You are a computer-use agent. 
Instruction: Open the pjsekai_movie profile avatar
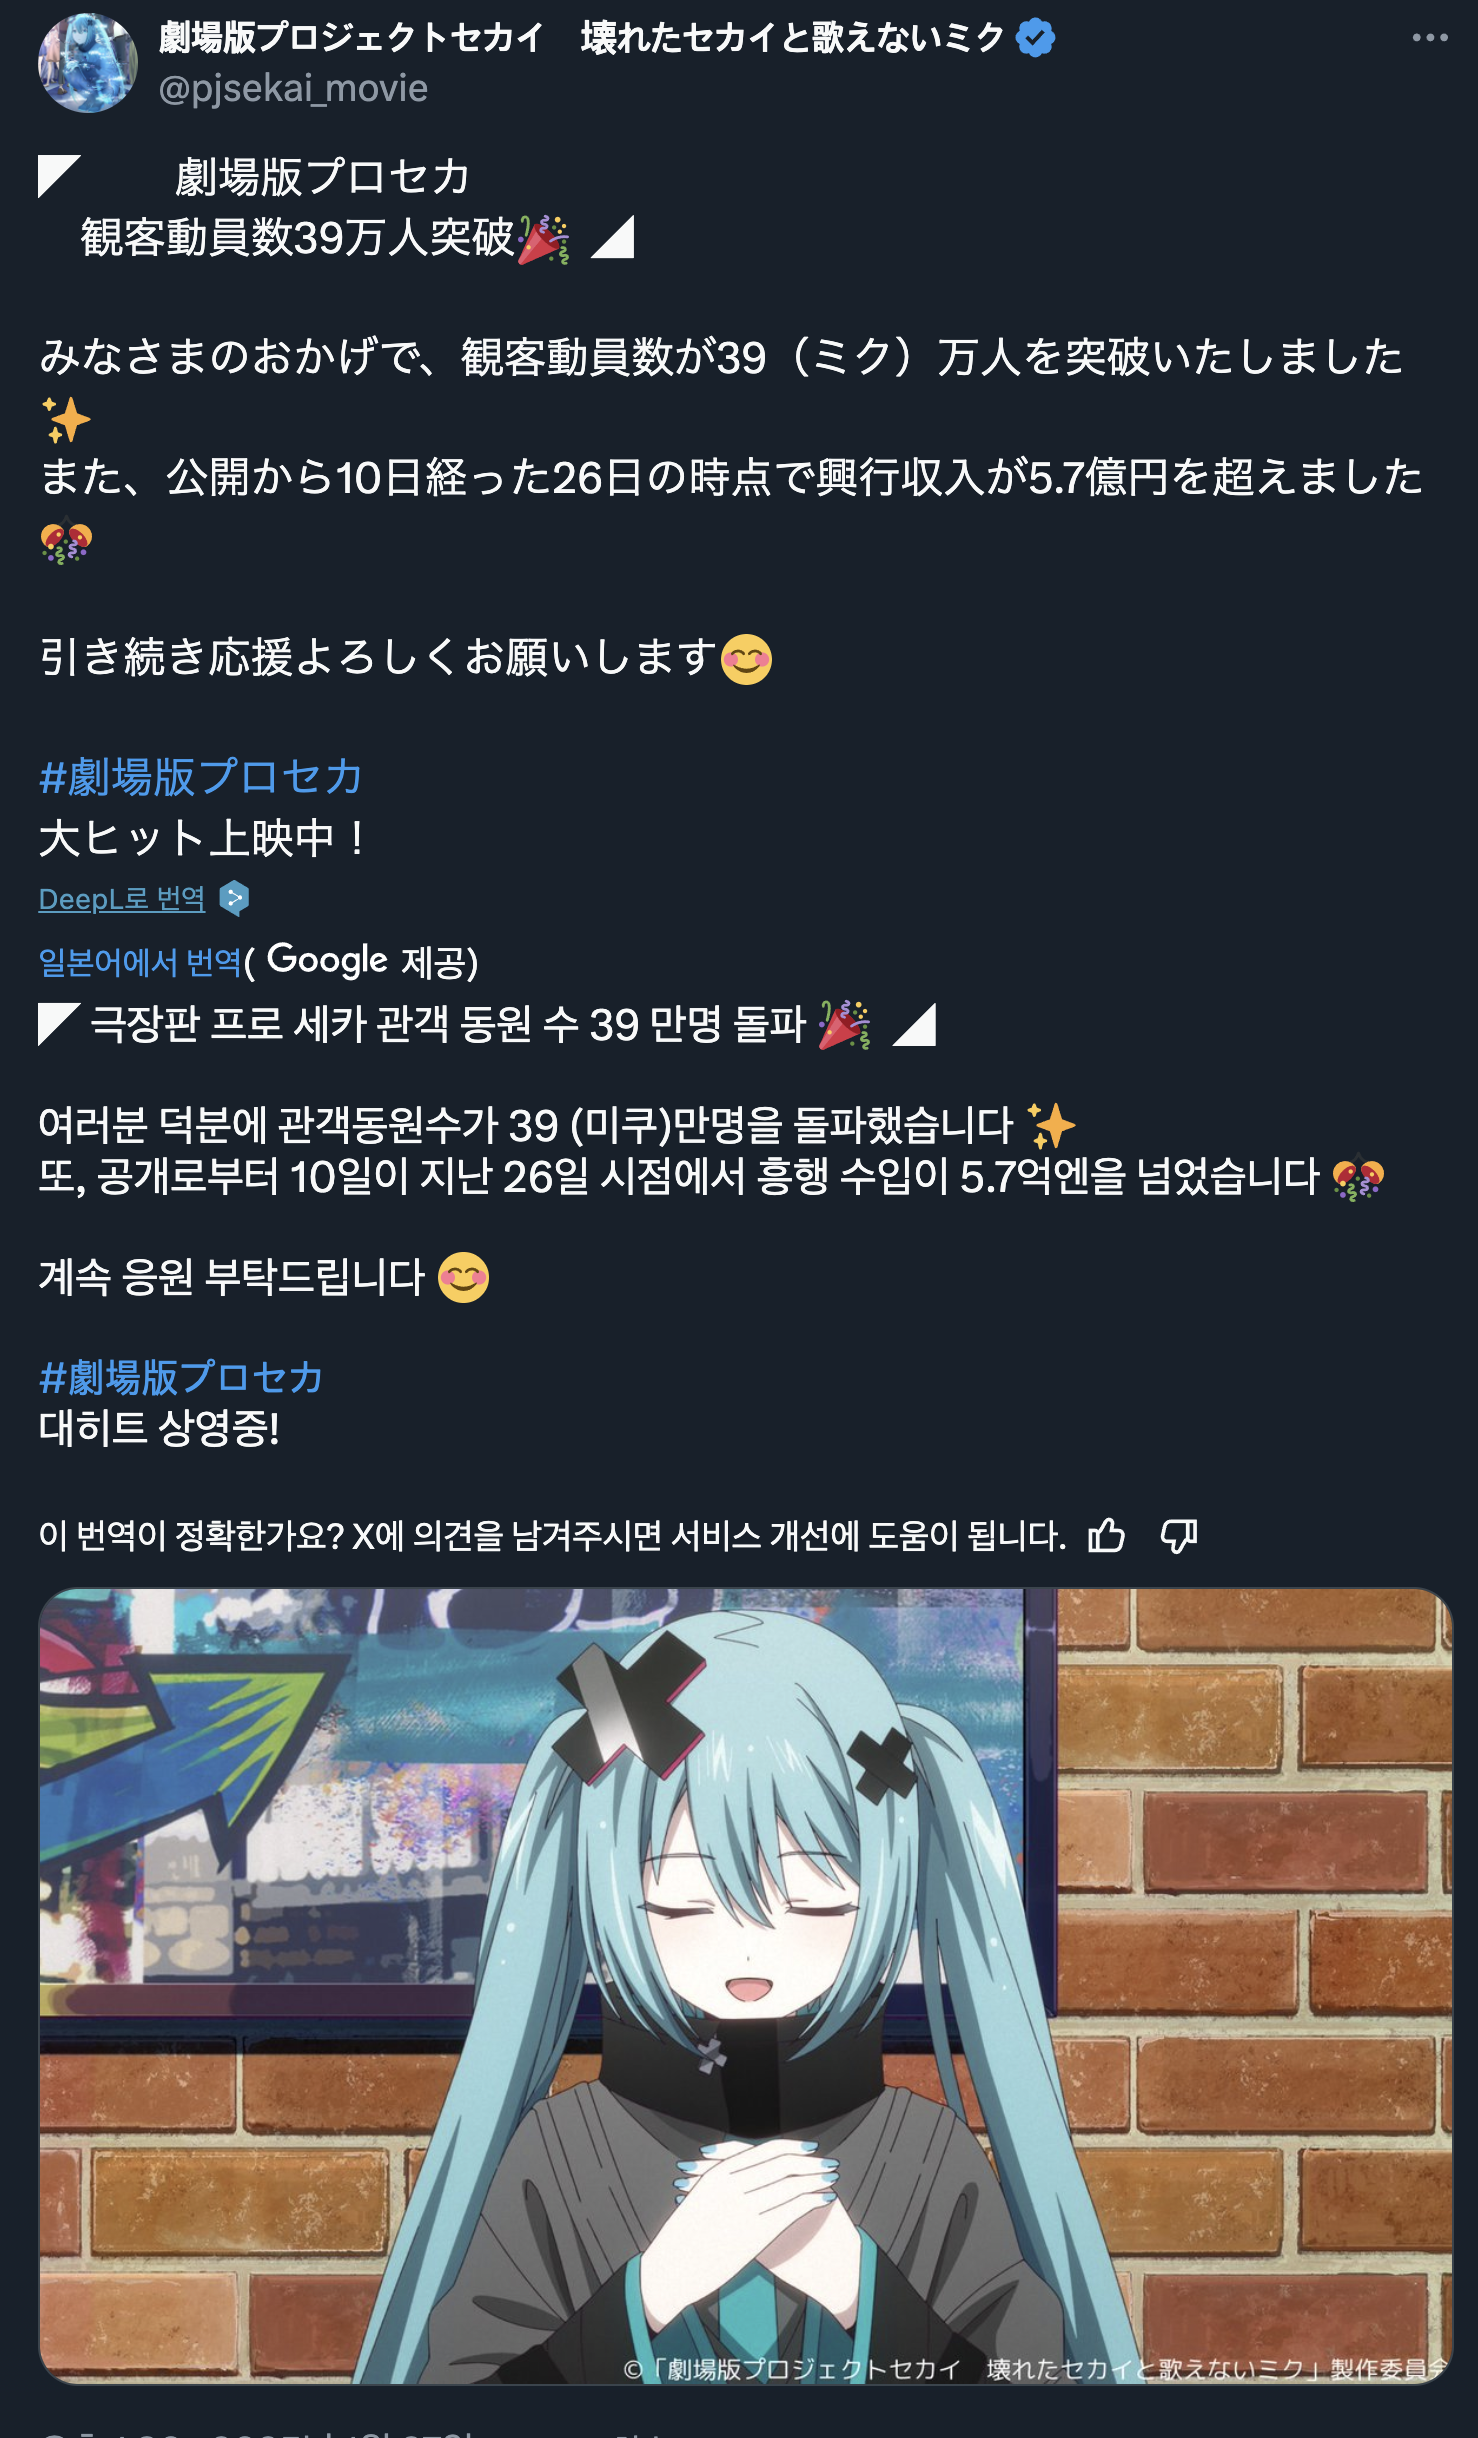pos(88,63)
